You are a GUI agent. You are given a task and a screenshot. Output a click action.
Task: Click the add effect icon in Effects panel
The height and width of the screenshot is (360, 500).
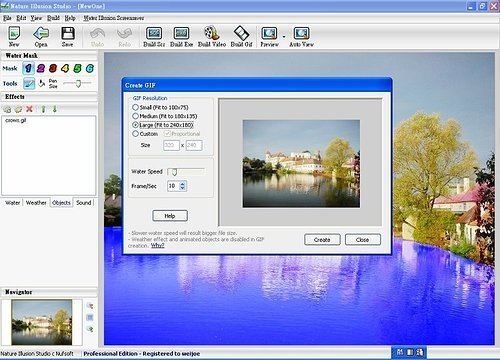tap(7, 109)
